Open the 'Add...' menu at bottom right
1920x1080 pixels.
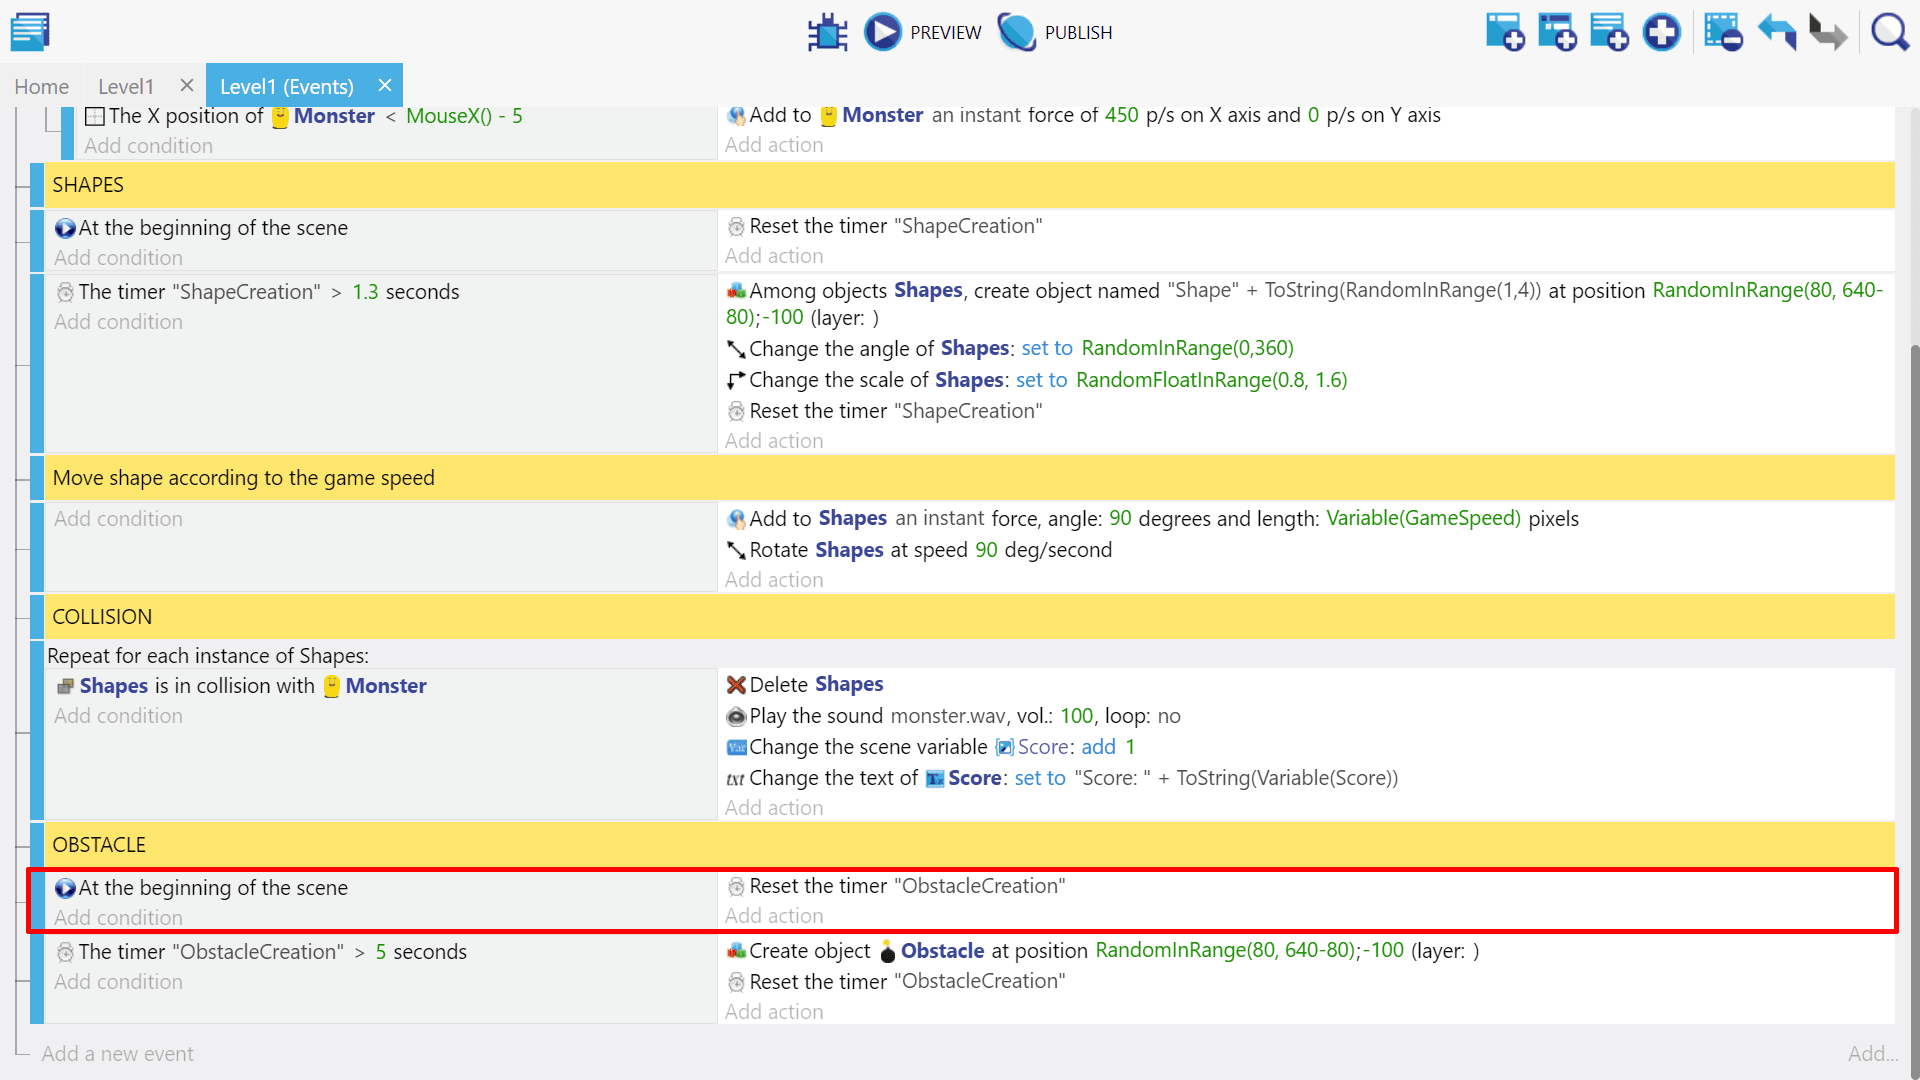click(1872, 1053)
